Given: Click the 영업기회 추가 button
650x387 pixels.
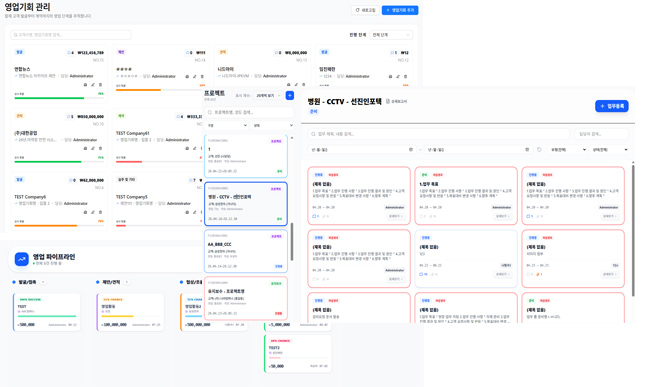Looking at the screenshot, I should (400, 10).
